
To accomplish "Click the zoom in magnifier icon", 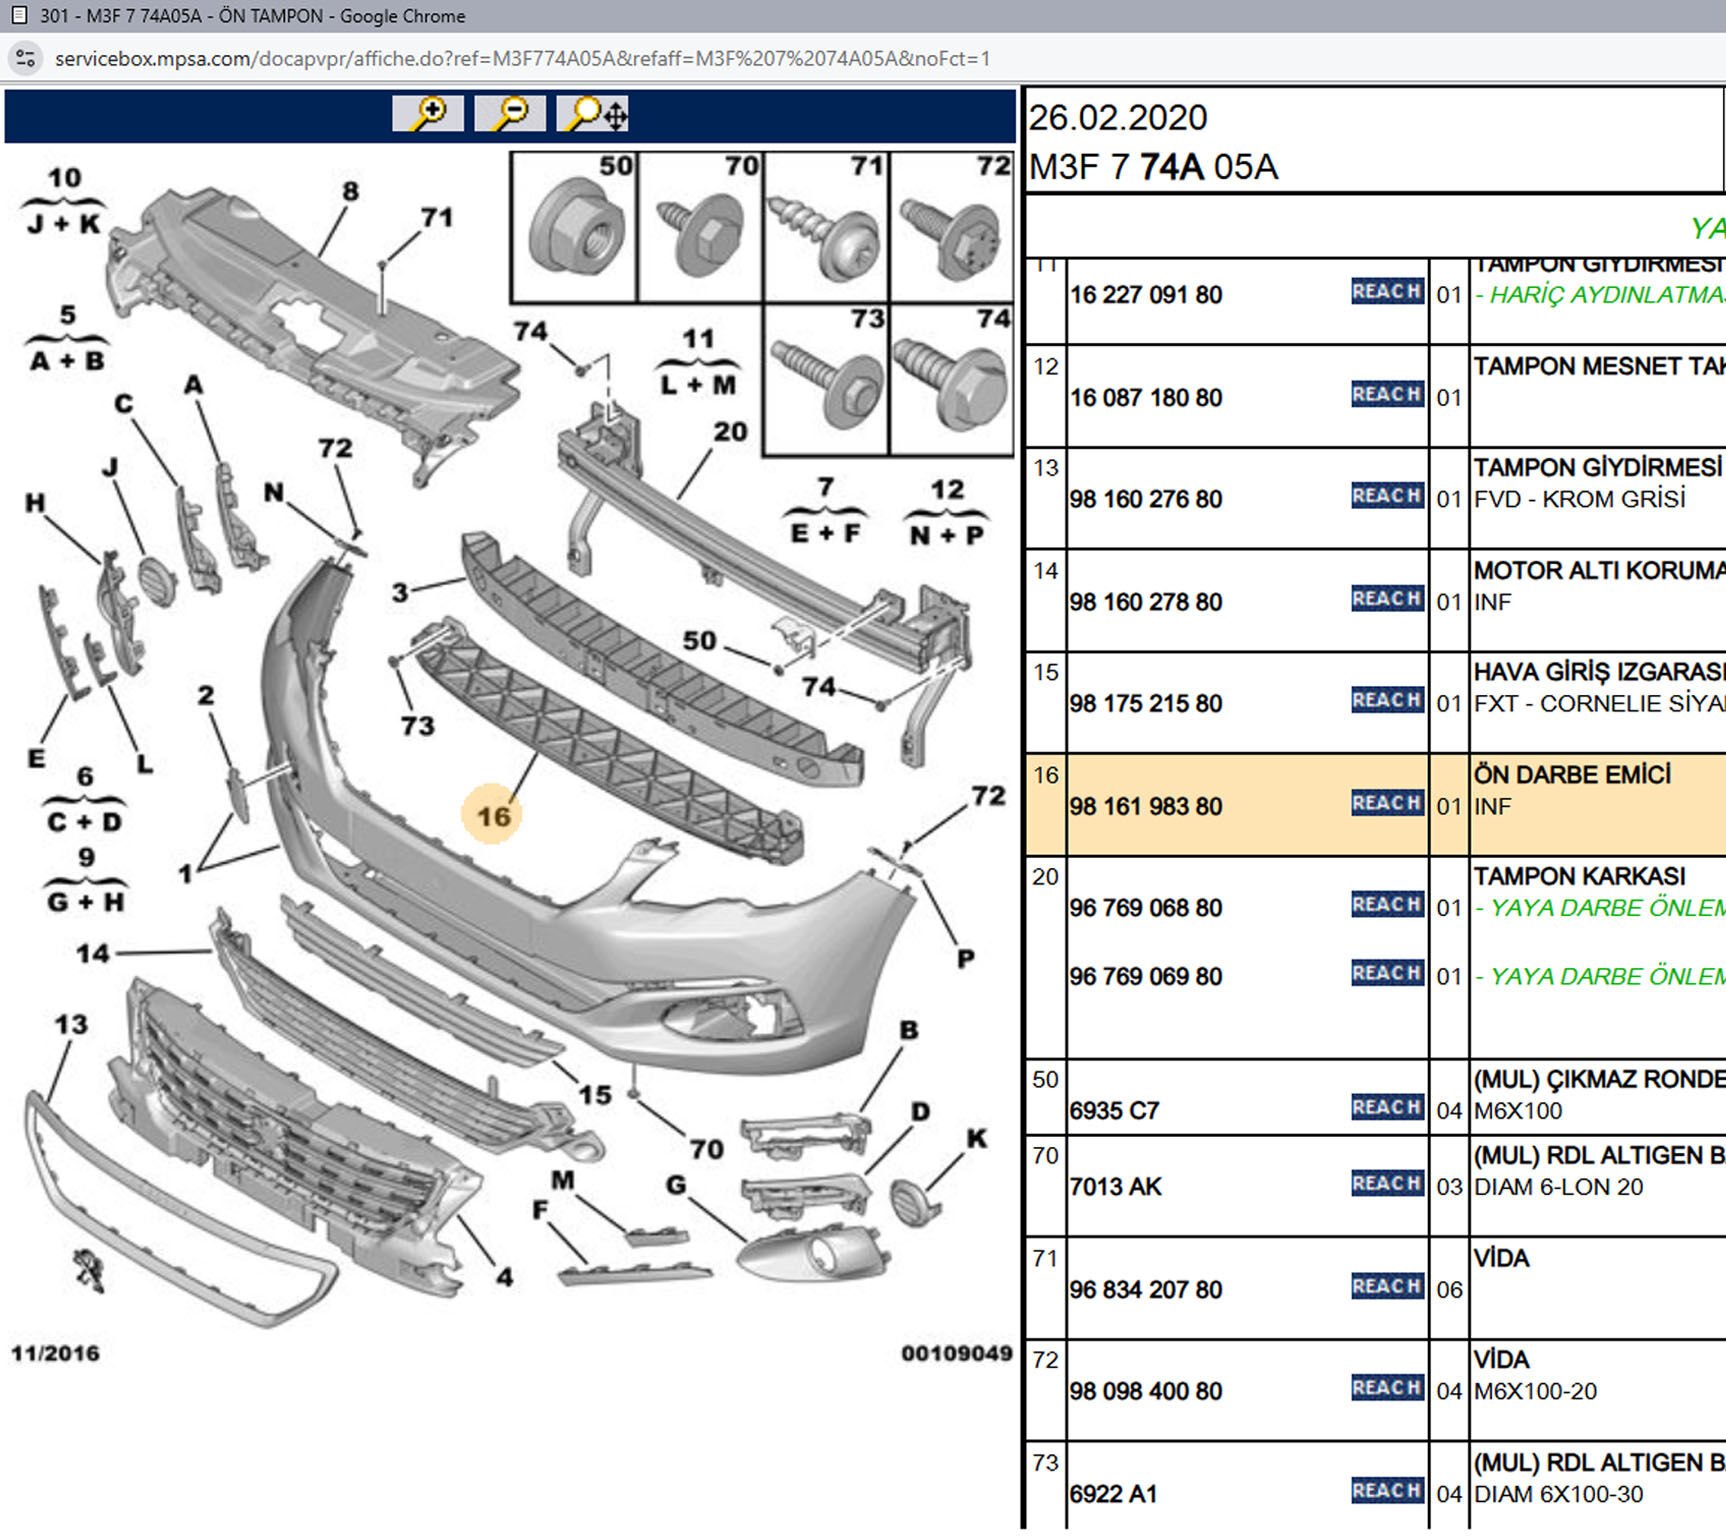I will (428, 114).
